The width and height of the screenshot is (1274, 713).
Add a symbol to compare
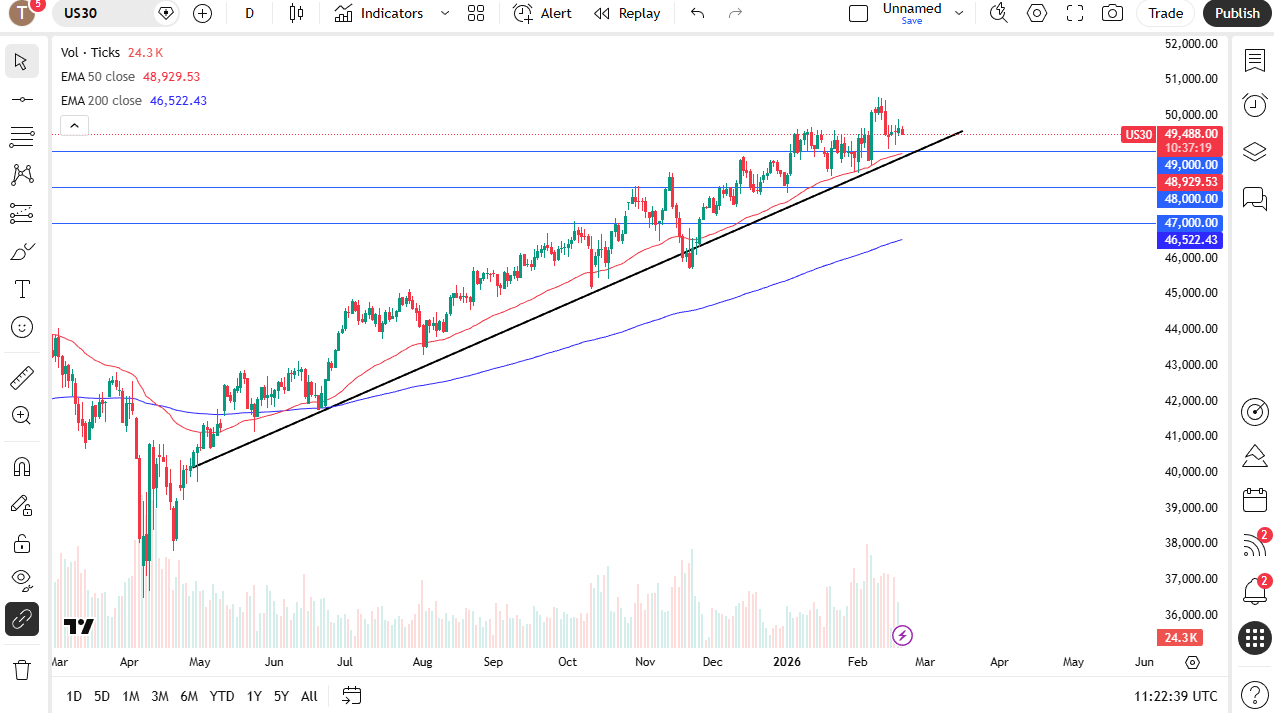point(202,13)
